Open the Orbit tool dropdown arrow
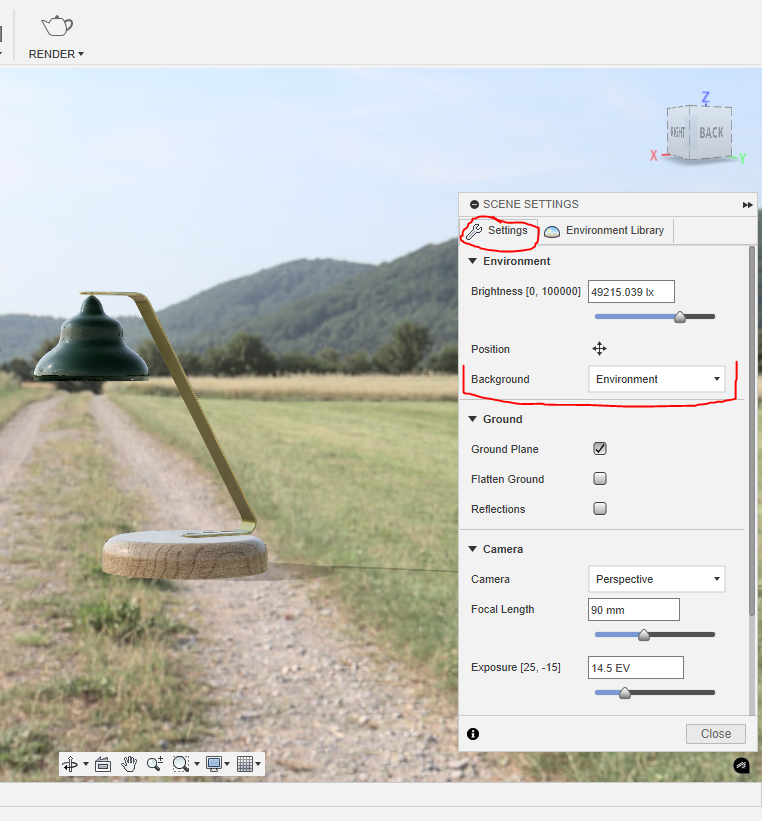Viewport: 762px width, 821px height. [86, 764]
